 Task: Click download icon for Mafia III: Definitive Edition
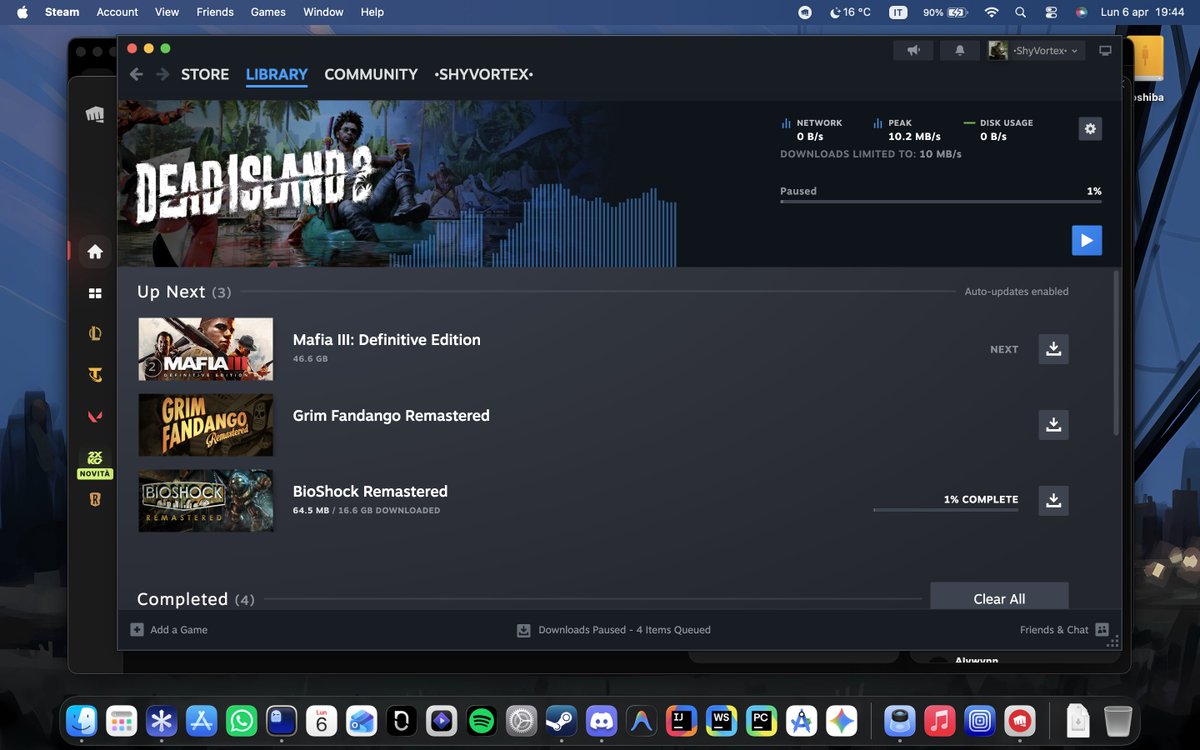tap(1053, 349)
